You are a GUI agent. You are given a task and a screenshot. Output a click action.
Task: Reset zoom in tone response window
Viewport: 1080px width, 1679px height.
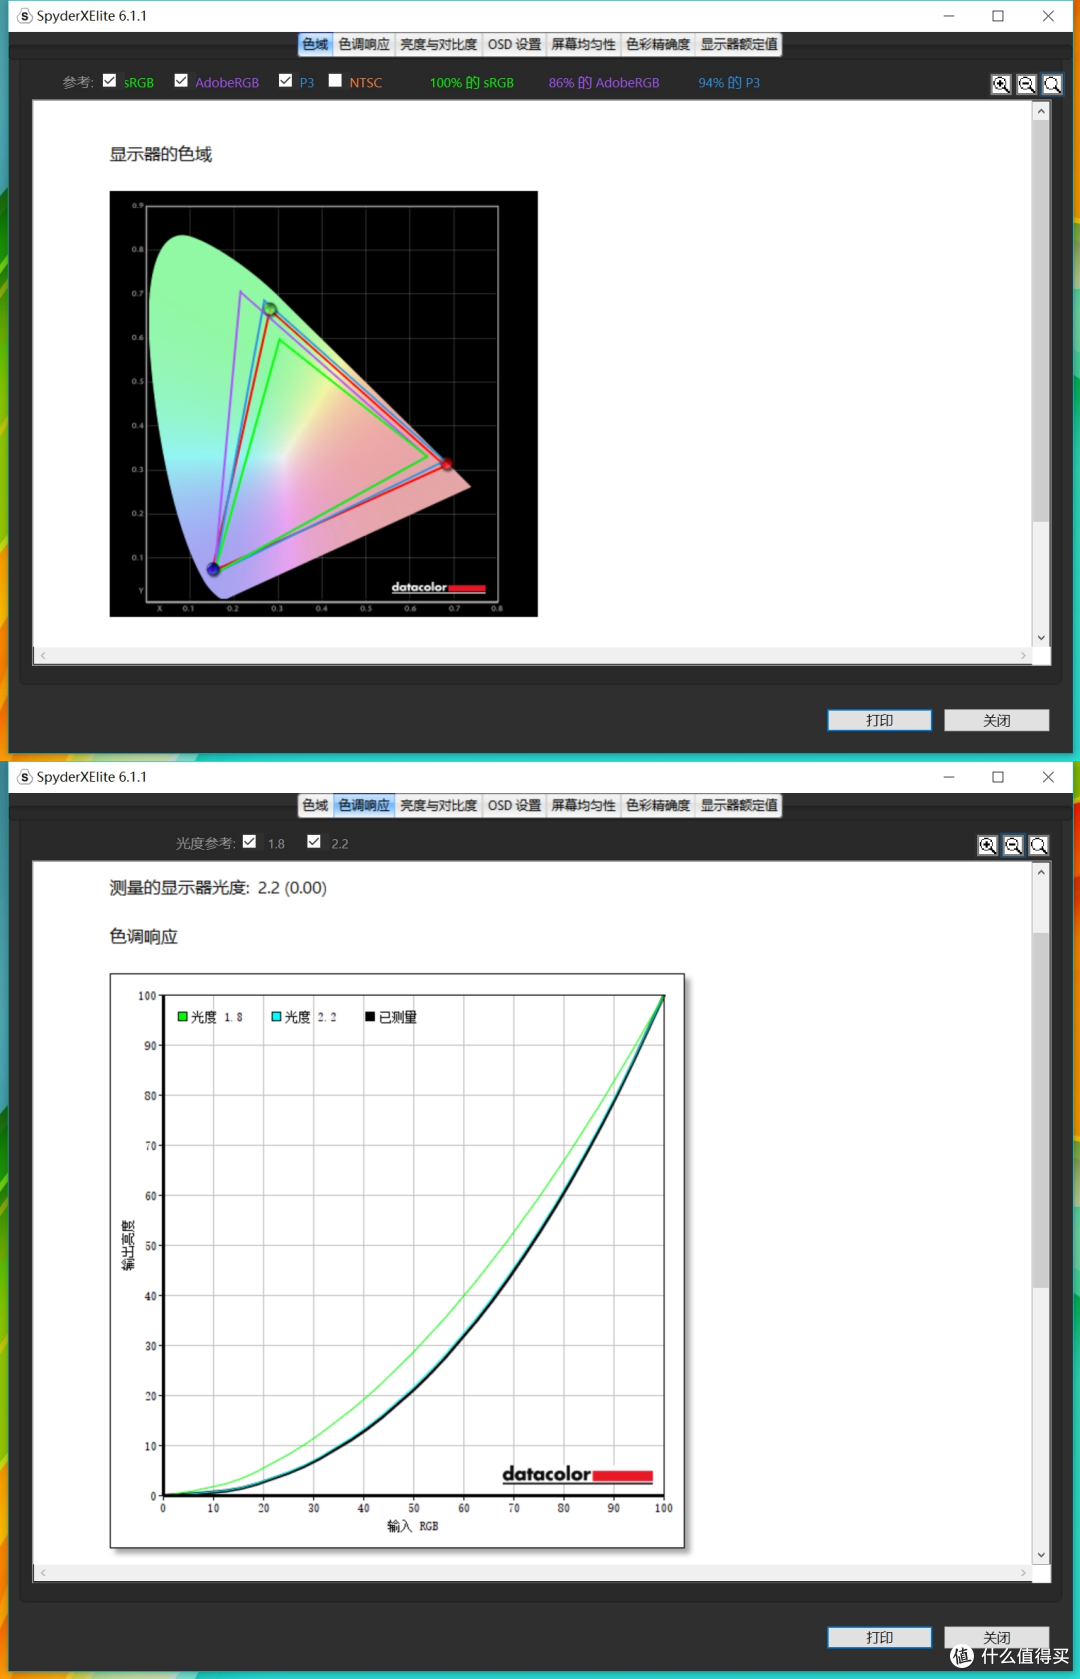coord(1039,846)
